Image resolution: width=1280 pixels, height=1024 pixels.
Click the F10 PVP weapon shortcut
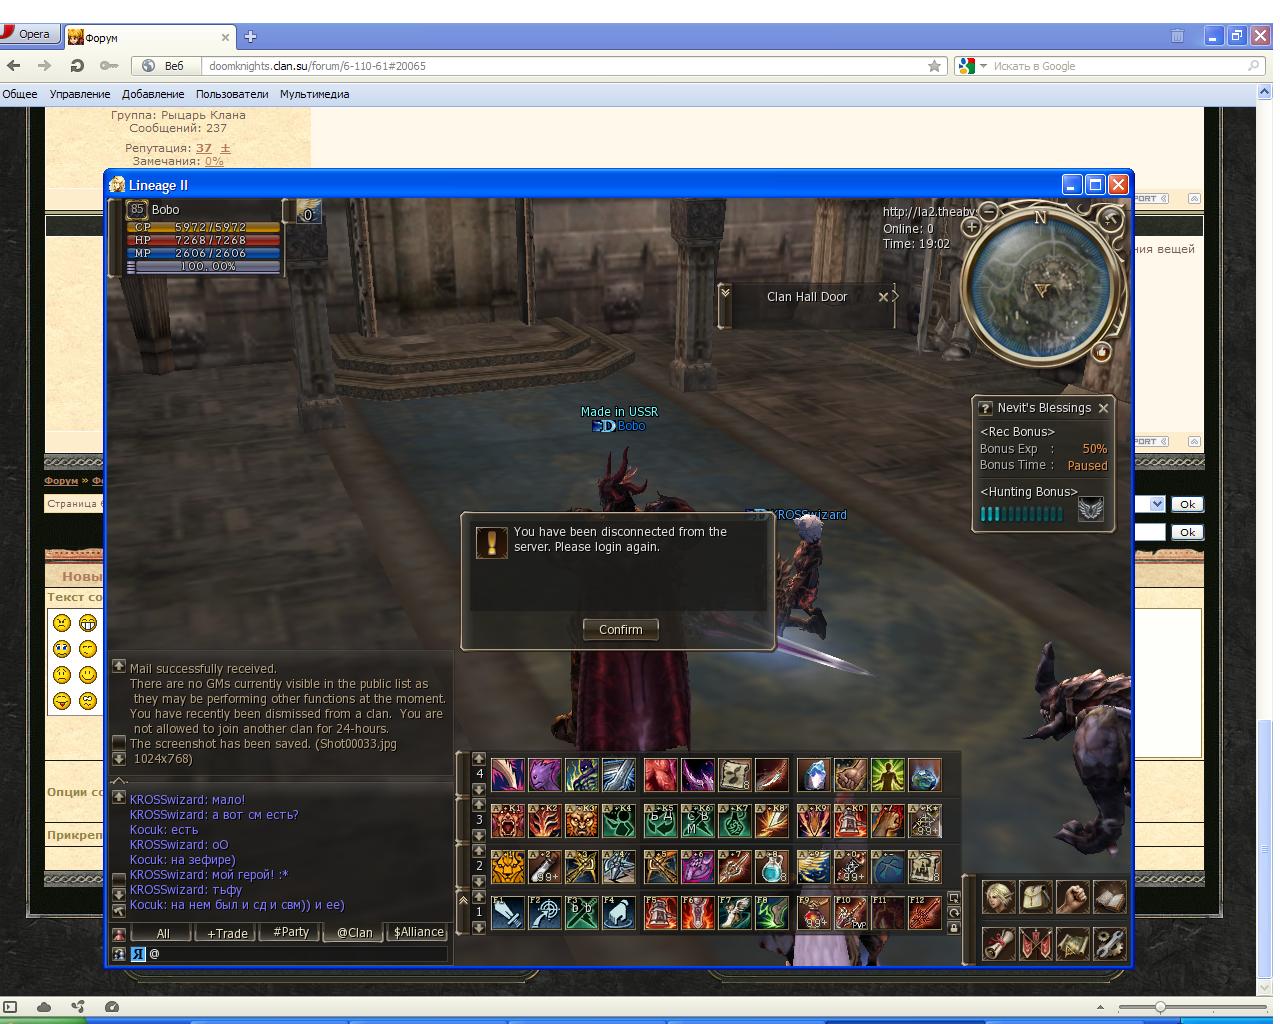tap(850, 912)
